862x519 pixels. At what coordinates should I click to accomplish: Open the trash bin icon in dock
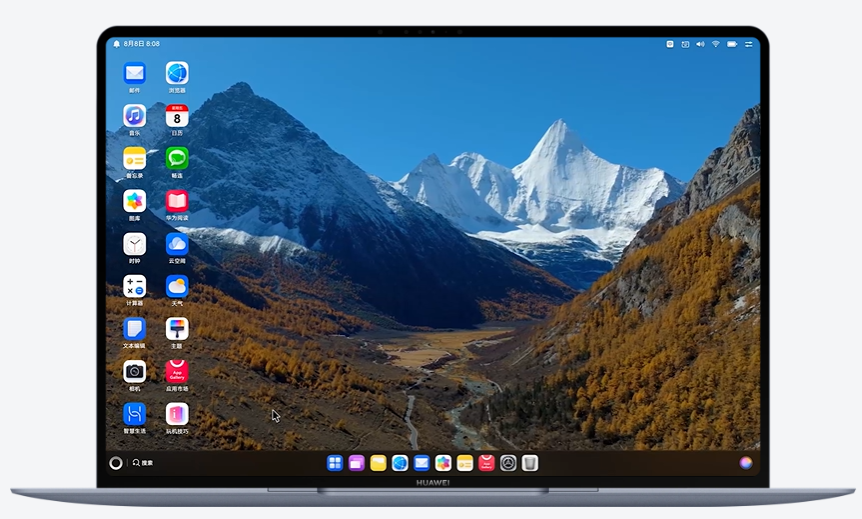529,463
